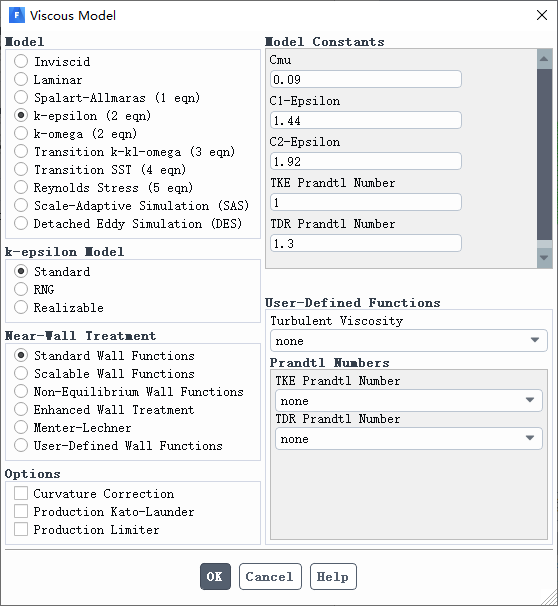
Task: Click the OK button
Action: click(x=215, y=576)
